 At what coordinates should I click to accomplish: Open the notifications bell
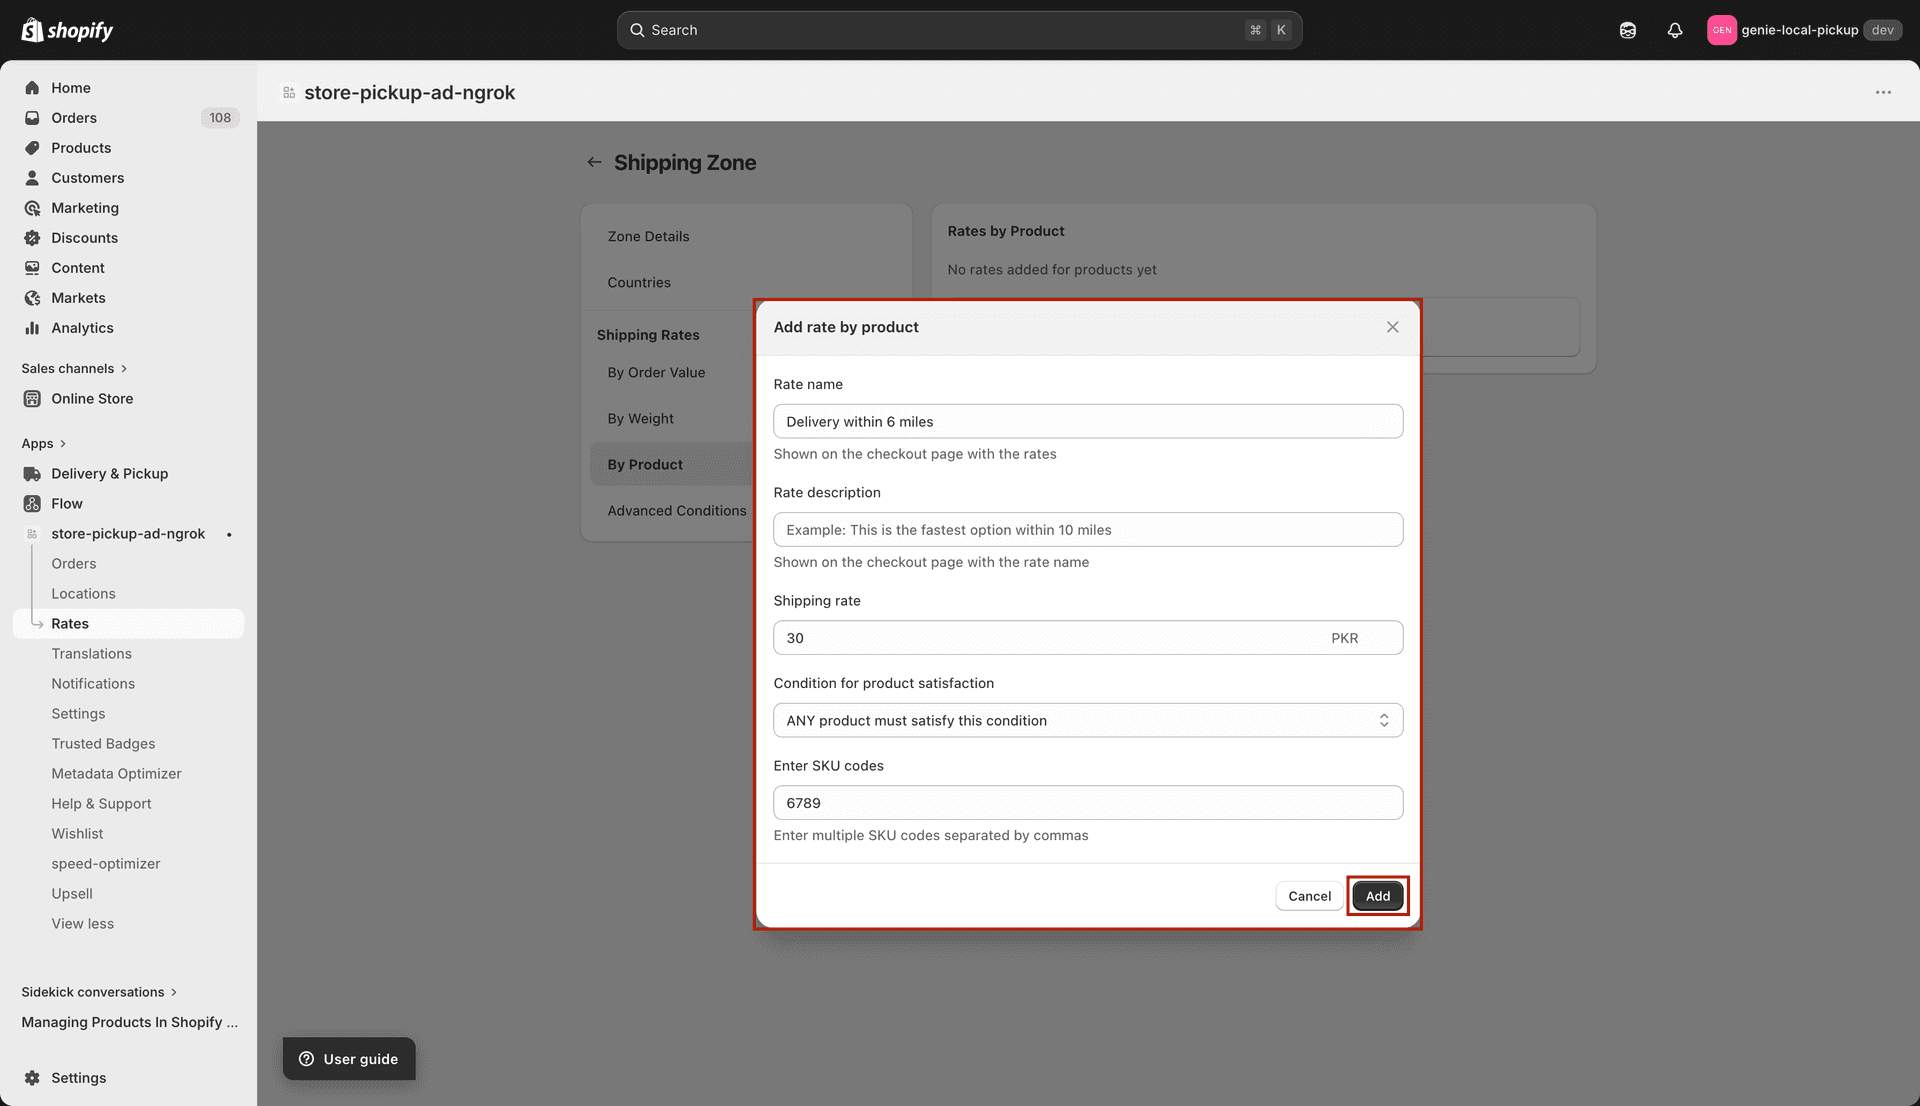tap(1675, 30)
